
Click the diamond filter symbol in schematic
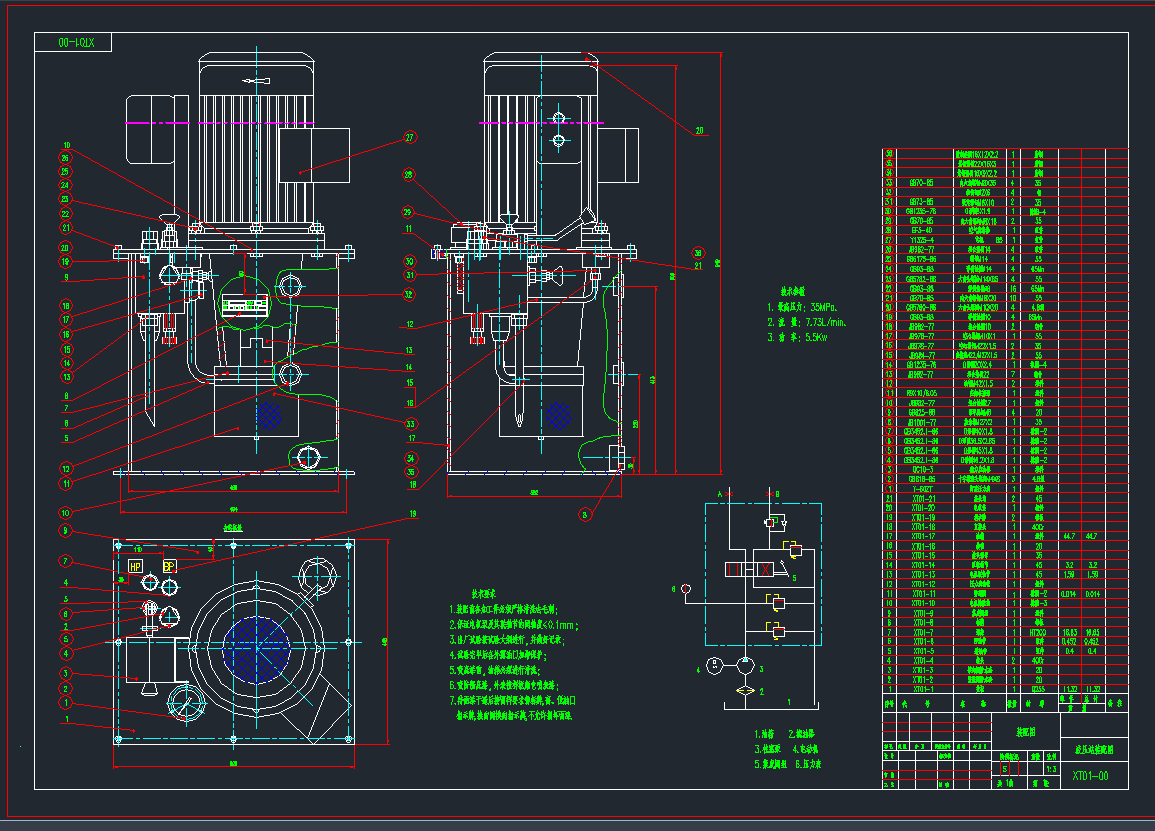pyautogui.click(x=743, y=691)
